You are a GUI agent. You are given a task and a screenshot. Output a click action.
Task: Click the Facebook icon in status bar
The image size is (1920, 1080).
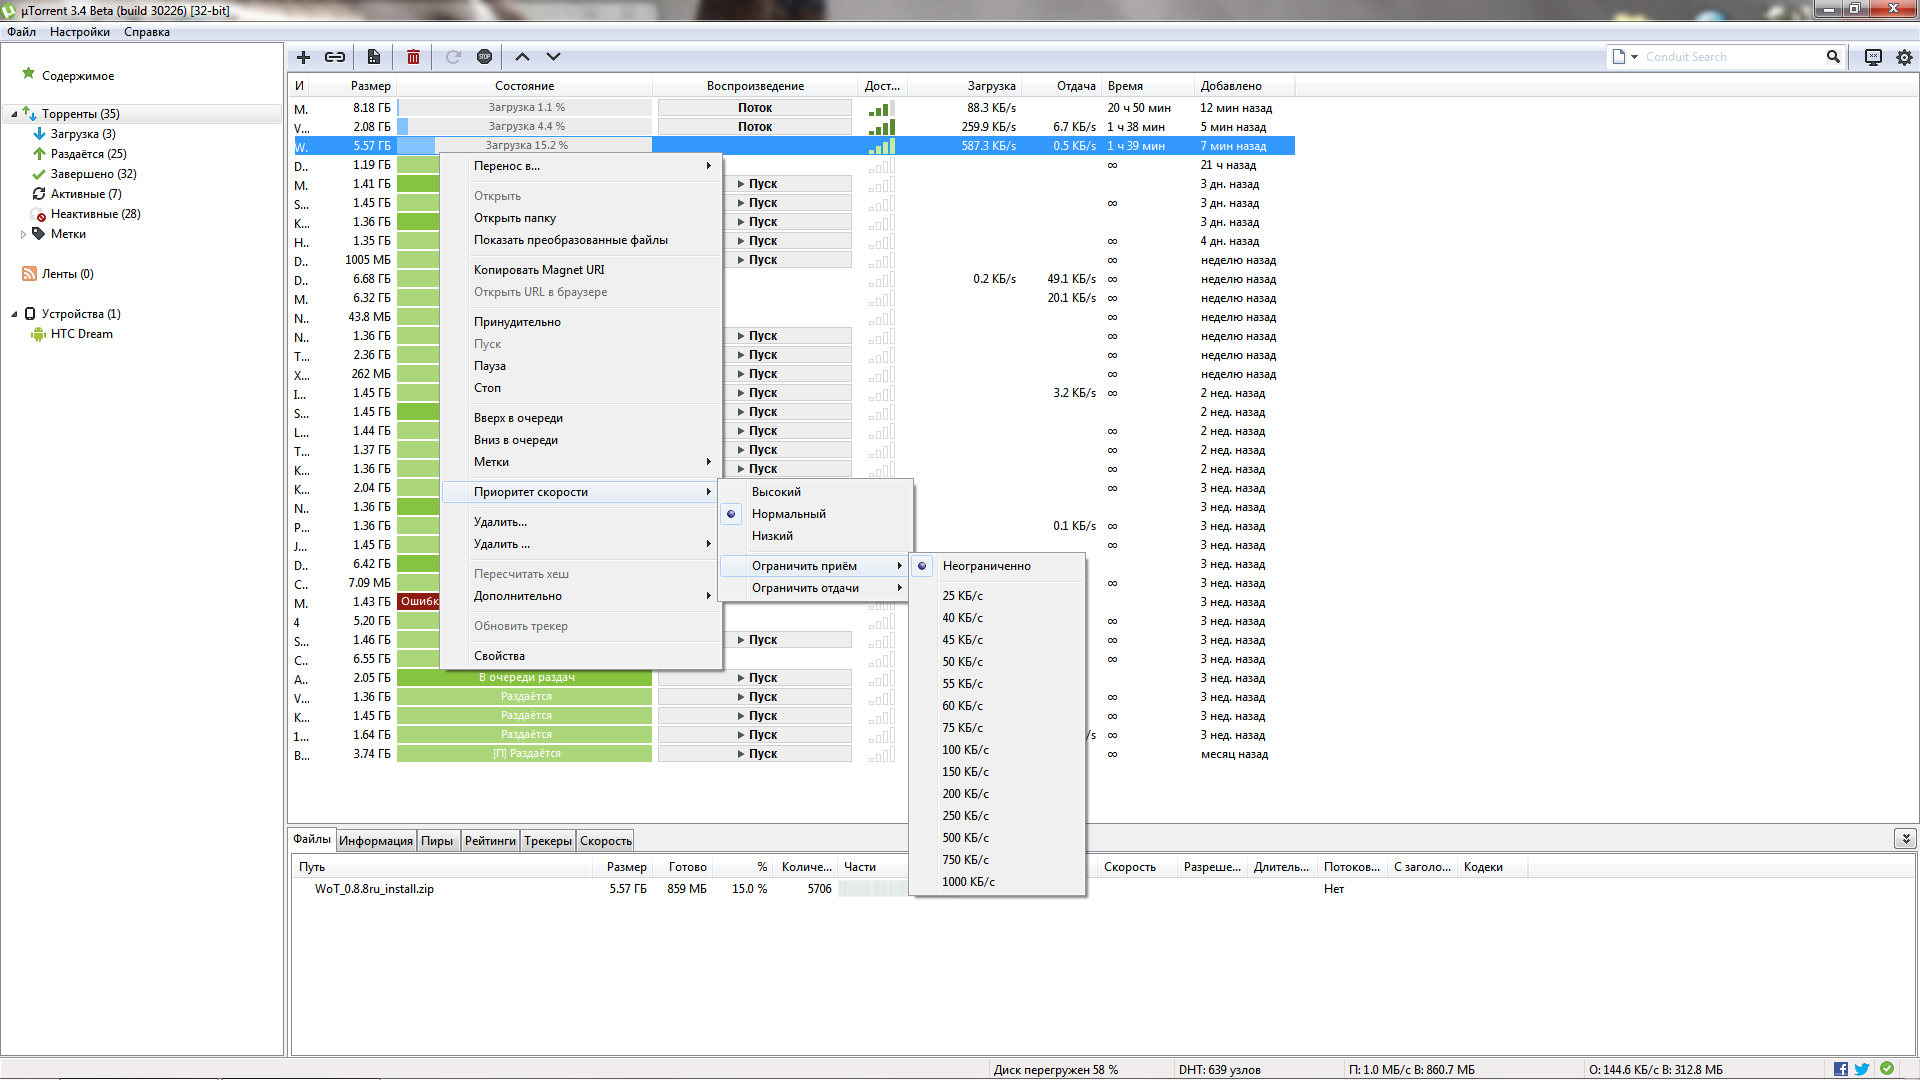pos(1841,1069)
